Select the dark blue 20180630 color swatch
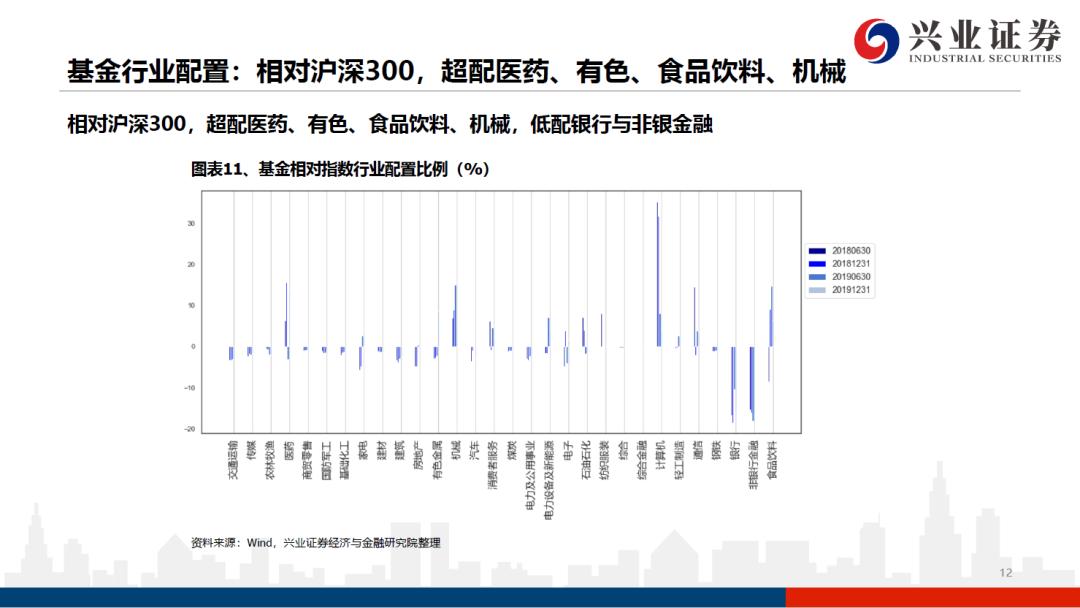Screen dimensions: 1080x608 pos(817,249)
